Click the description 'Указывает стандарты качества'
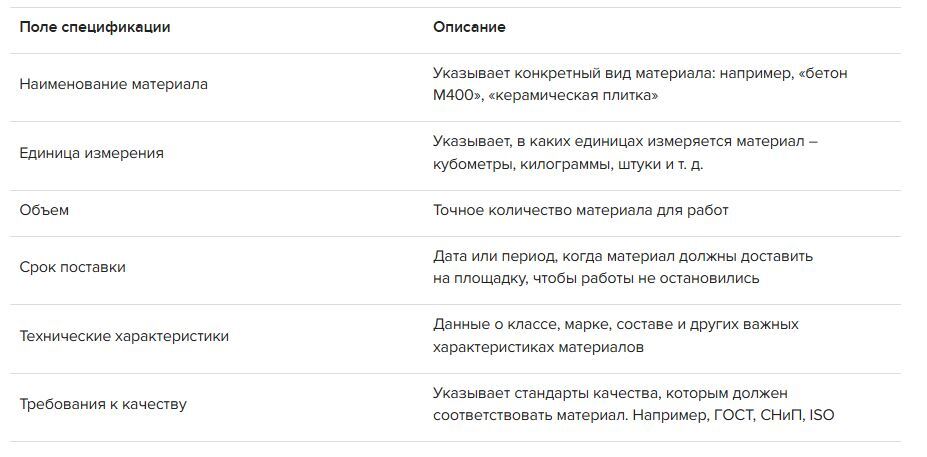 point(634,404)
